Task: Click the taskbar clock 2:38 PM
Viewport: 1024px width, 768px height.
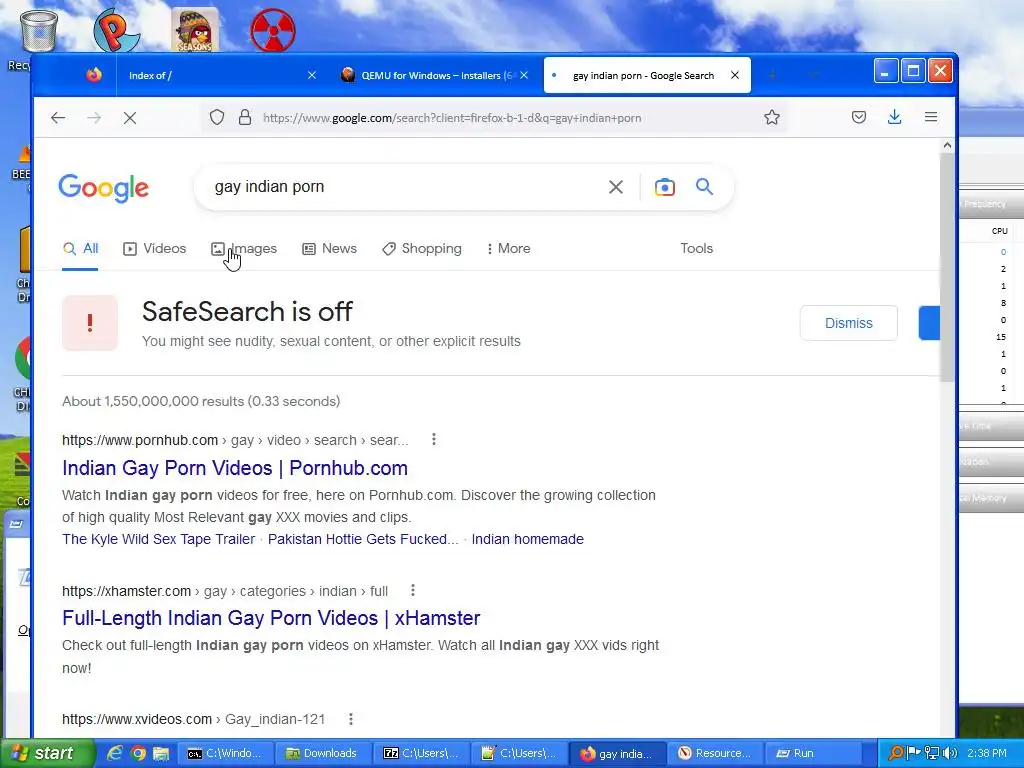Action: click(x=987, y=753)
